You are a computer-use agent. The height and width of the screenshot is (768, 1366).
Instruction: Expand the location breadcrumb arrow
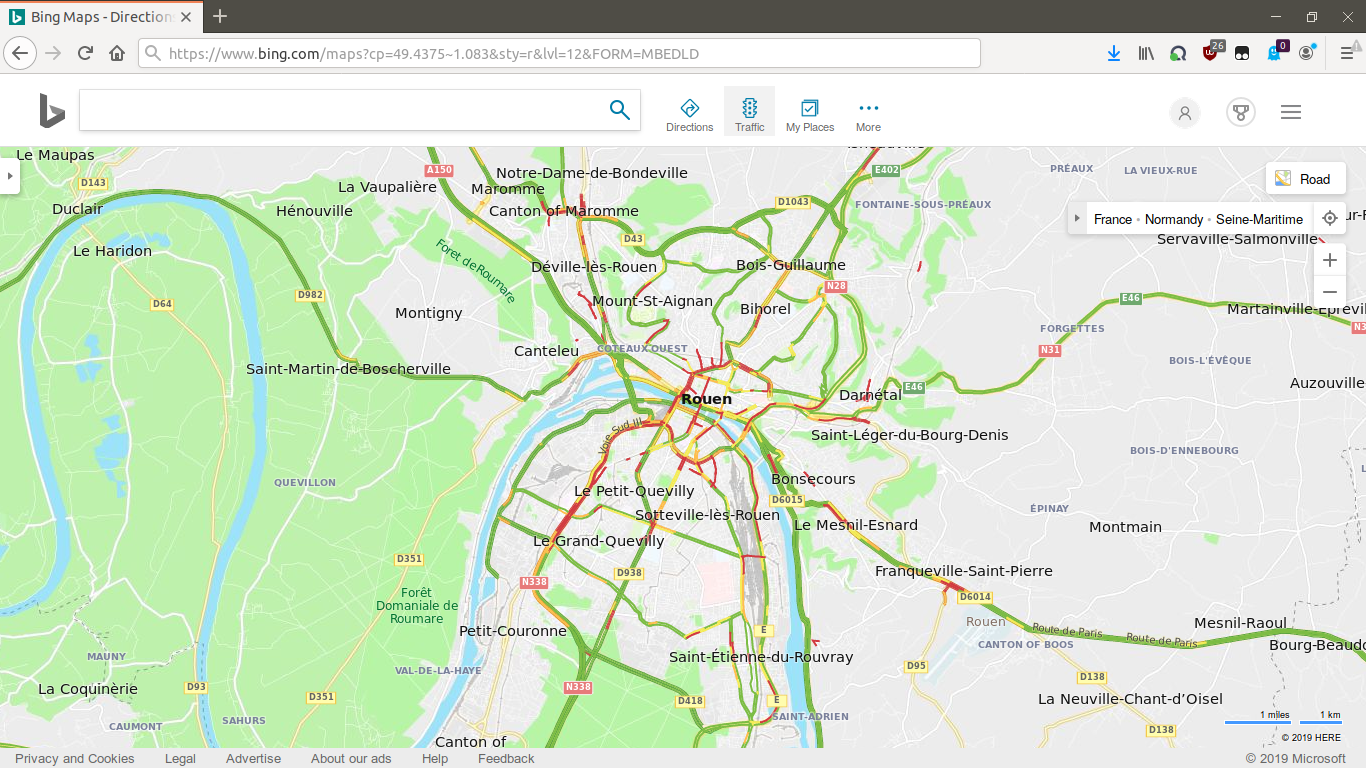(1077, 219)
